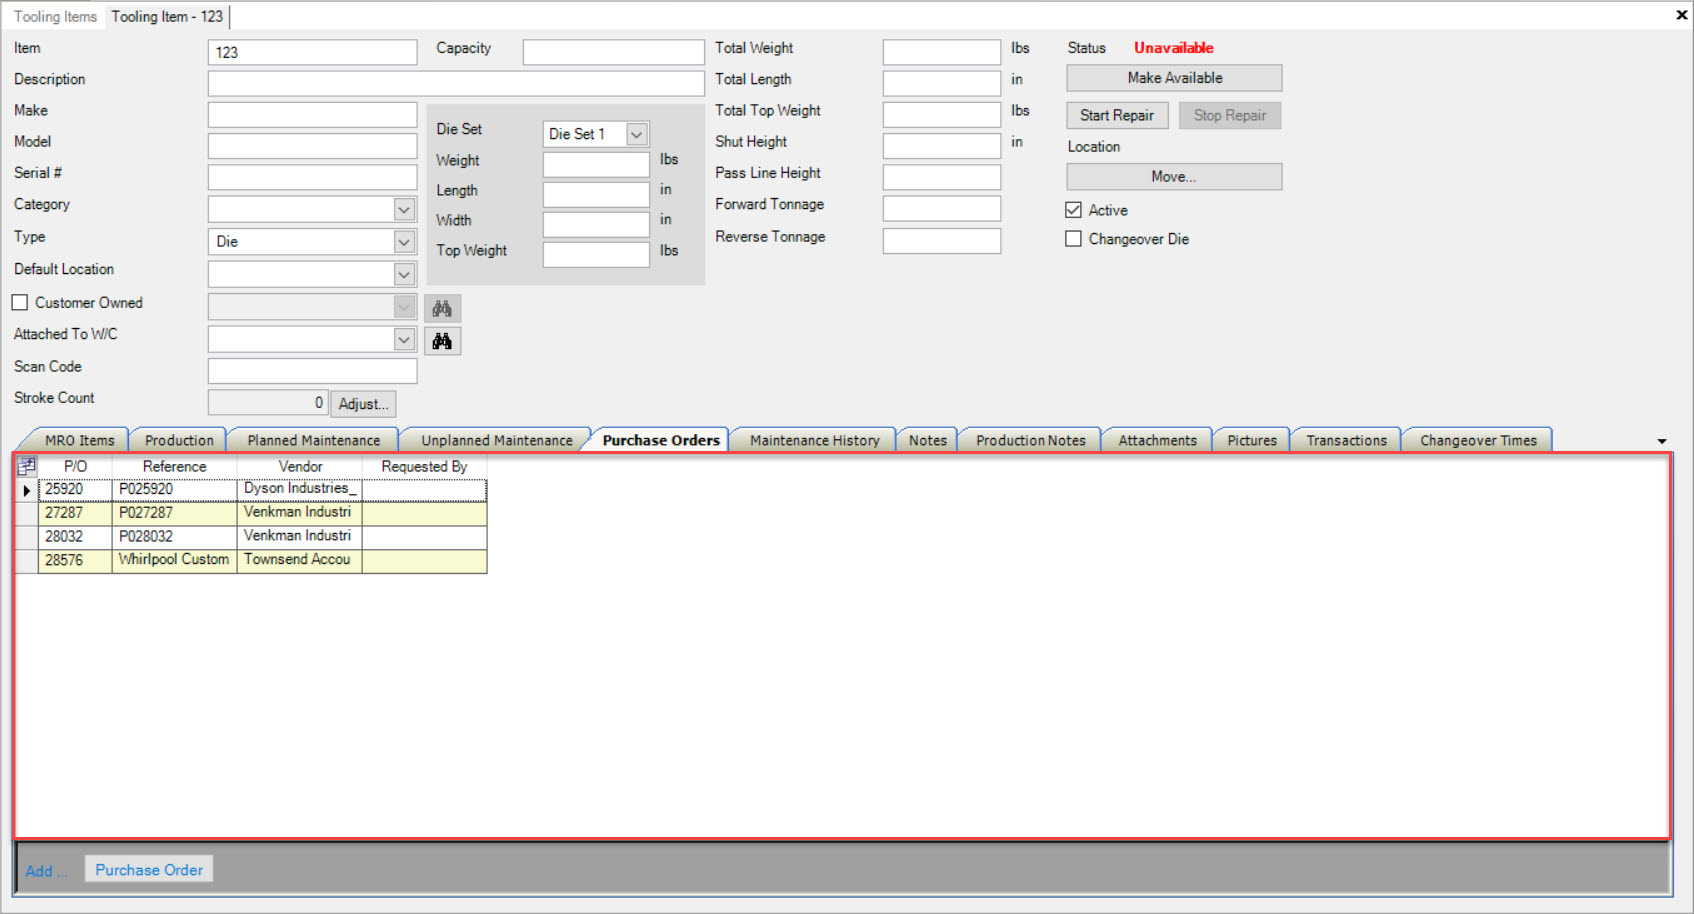Click the Serial # input field
This screenshot has width=1694, height=914.
click(x=312, y=177)
